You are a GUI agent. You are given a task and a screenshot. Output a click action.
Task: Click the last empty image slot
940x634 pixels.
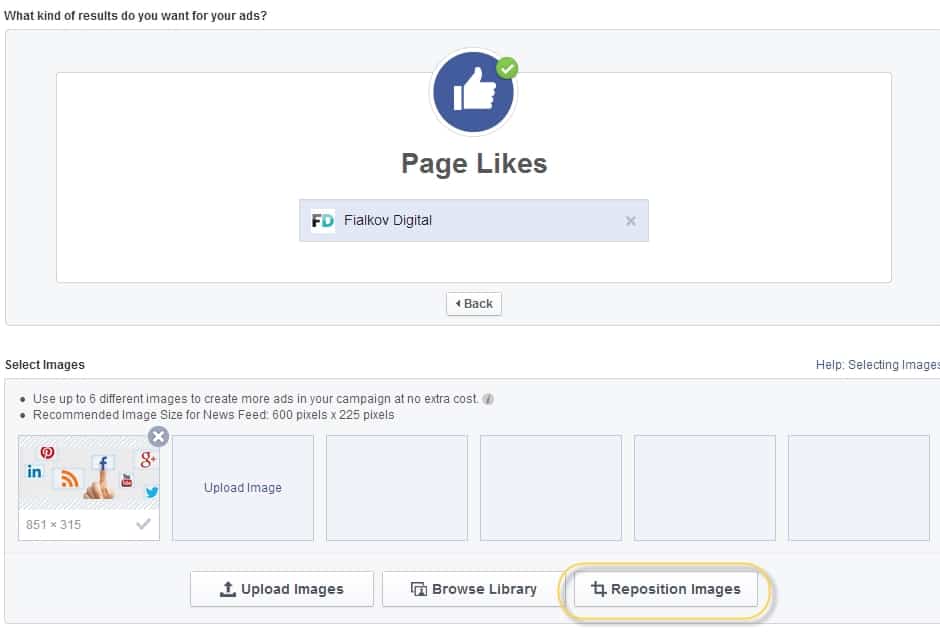click(x=859, y=488)
